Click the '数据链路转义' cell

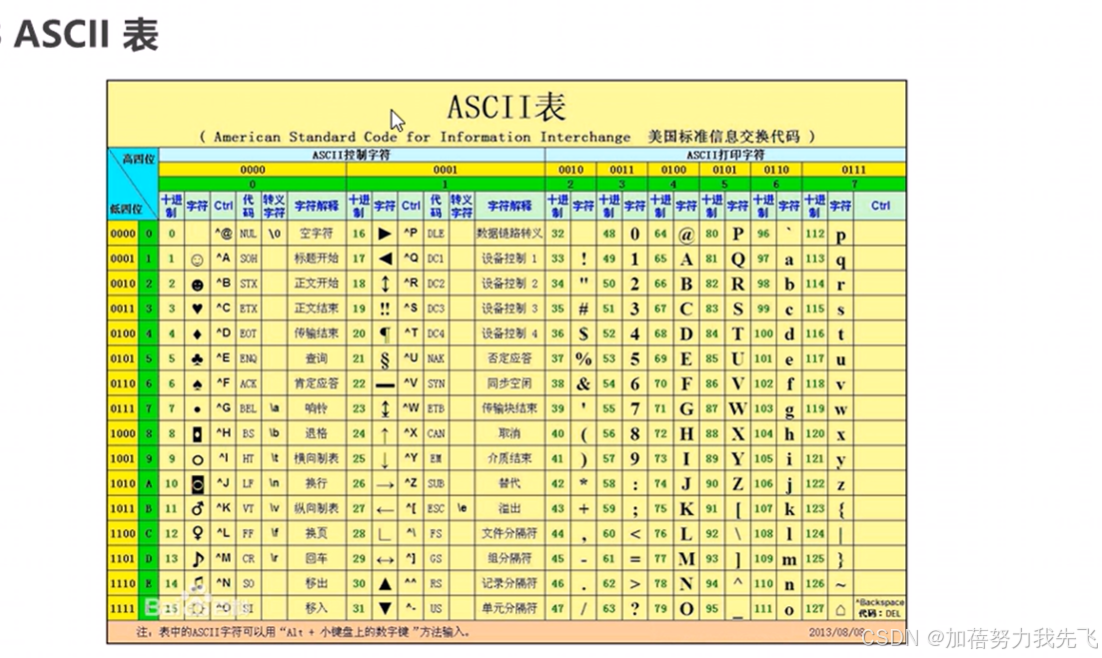click(510, 233)
